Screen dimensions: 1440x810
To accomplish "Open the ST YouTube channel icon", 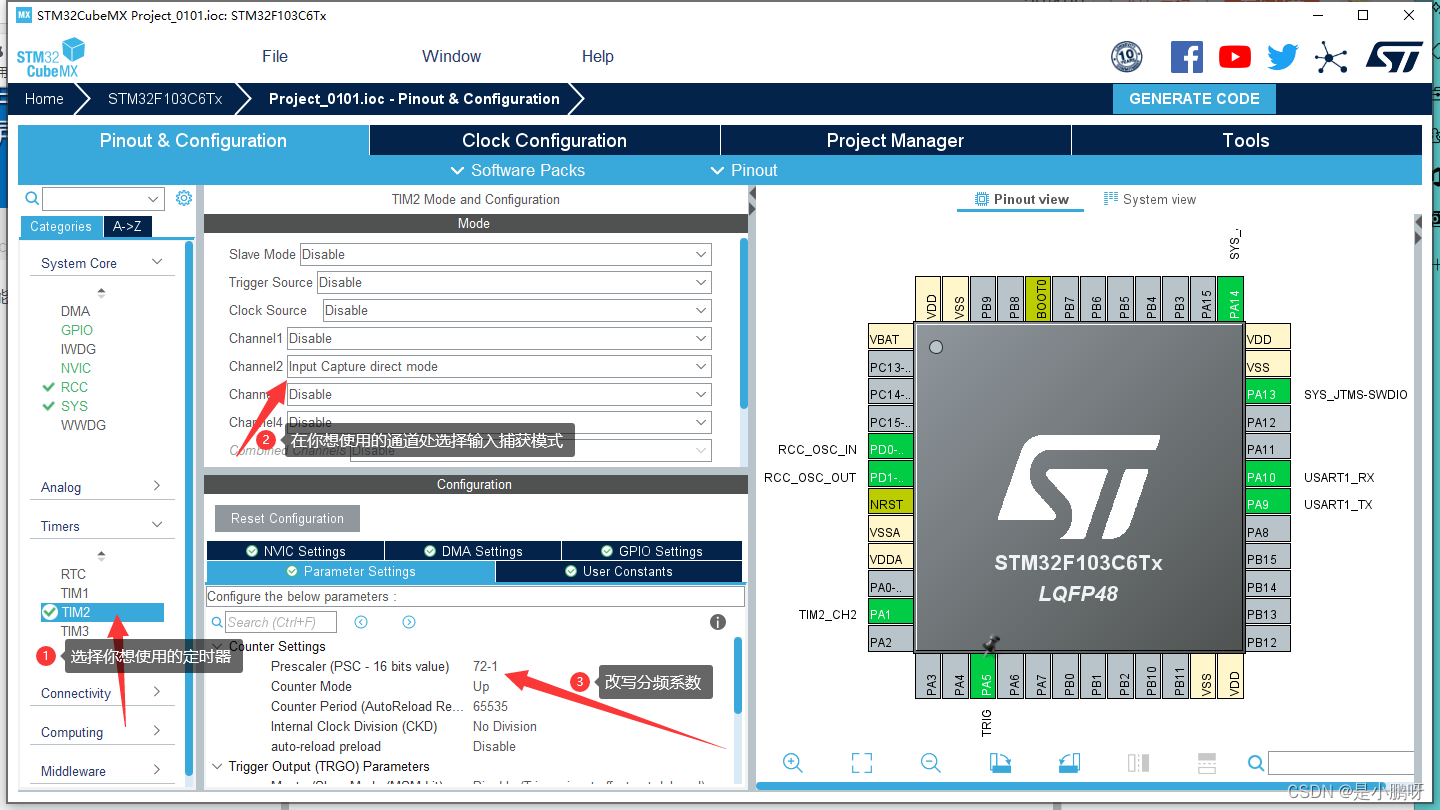I will (x=1235, y=57).
